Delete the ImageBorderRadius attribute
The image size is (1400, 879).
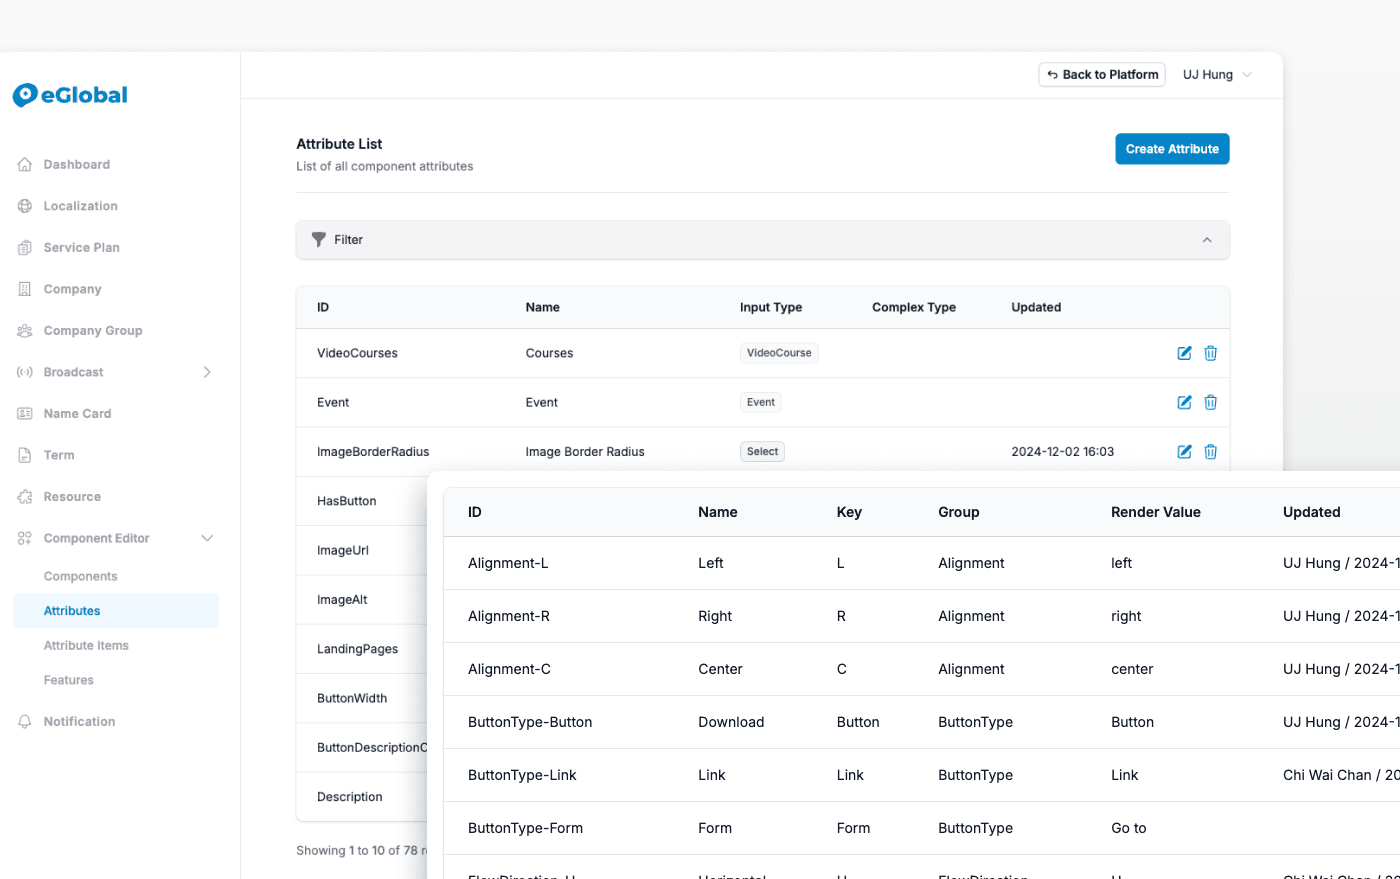coord(1210,452)
